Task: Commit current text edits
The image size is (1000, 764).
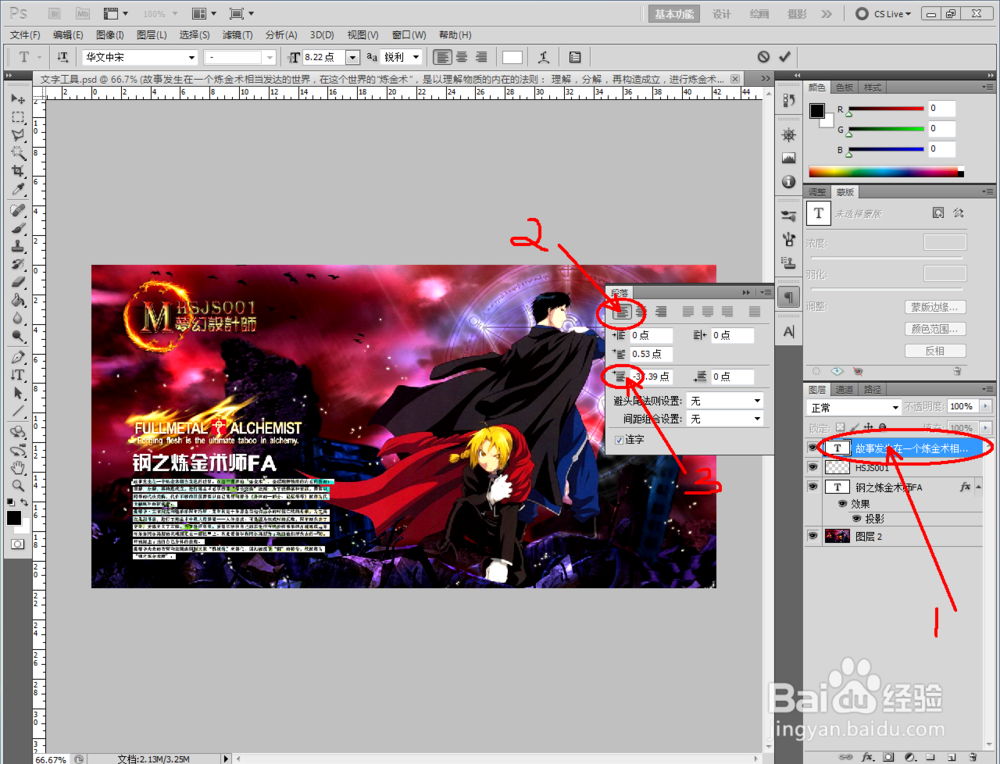Action: pyautogui.click(x=784, y=57)
